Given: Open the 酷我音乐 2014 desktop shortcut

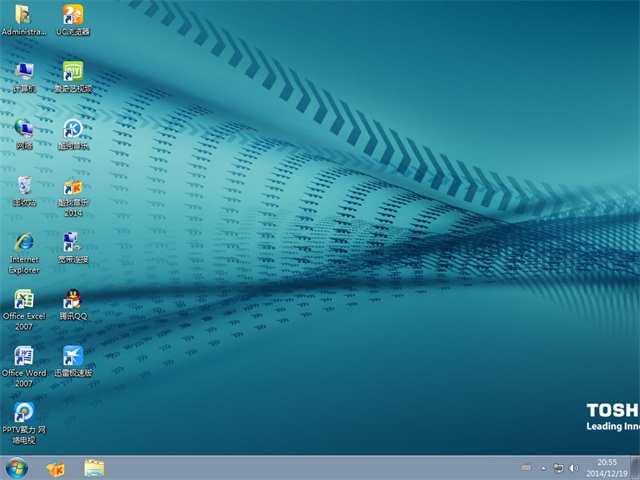Looking at the screenshot, I should [x=72, y=190].
